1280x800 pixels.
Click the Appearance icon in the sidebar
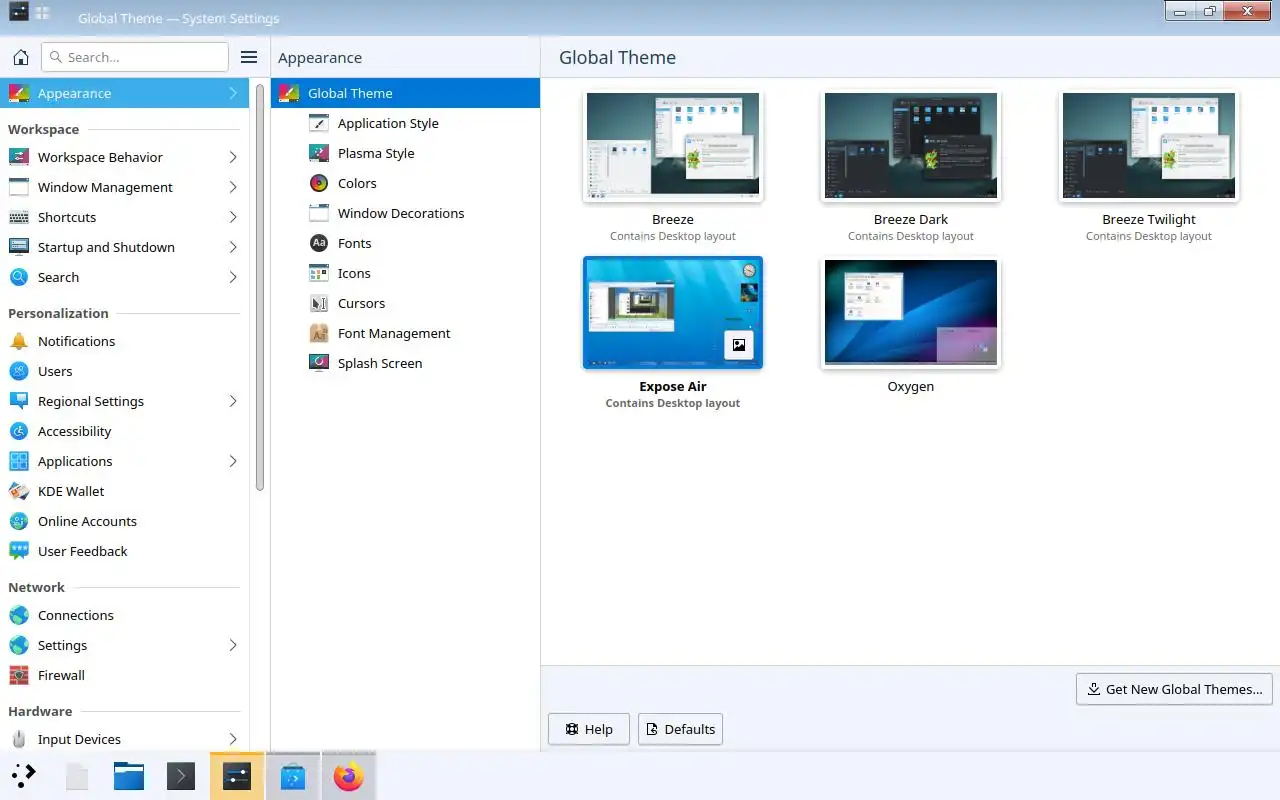click(18, 93)
